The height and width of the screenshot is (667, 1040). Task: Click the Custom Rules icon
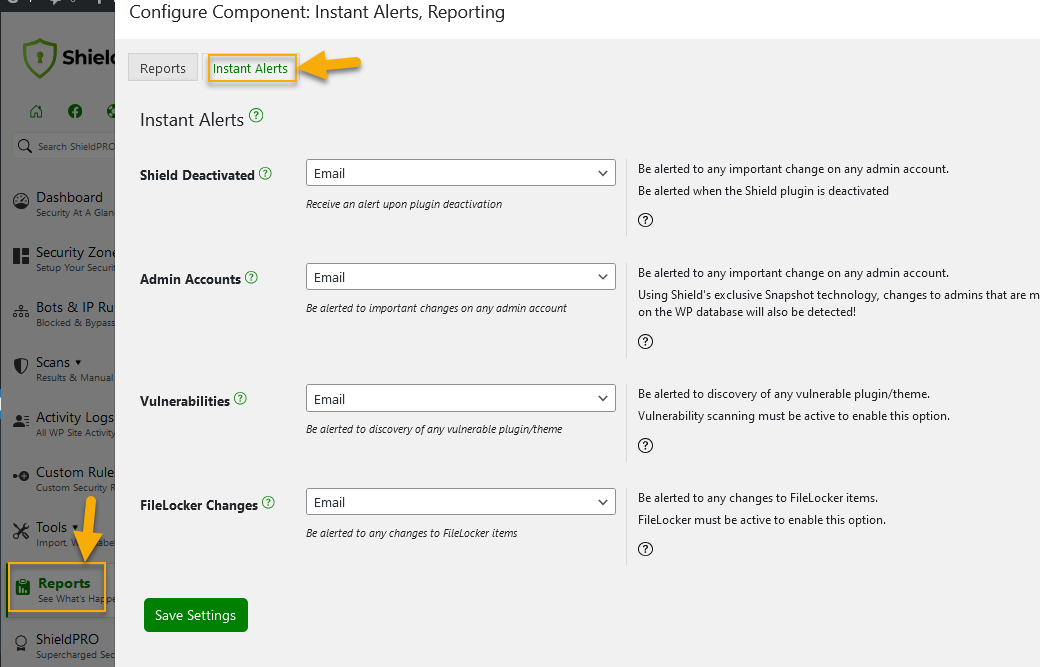click(21, 476)
